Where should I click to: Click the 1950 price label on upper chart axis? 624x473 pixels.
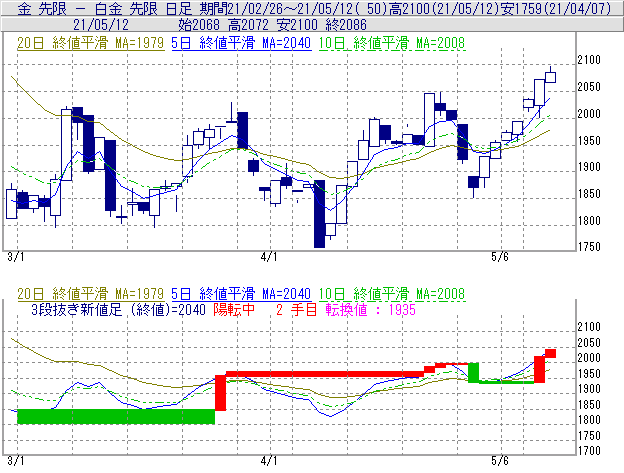[x=589, y=140]
